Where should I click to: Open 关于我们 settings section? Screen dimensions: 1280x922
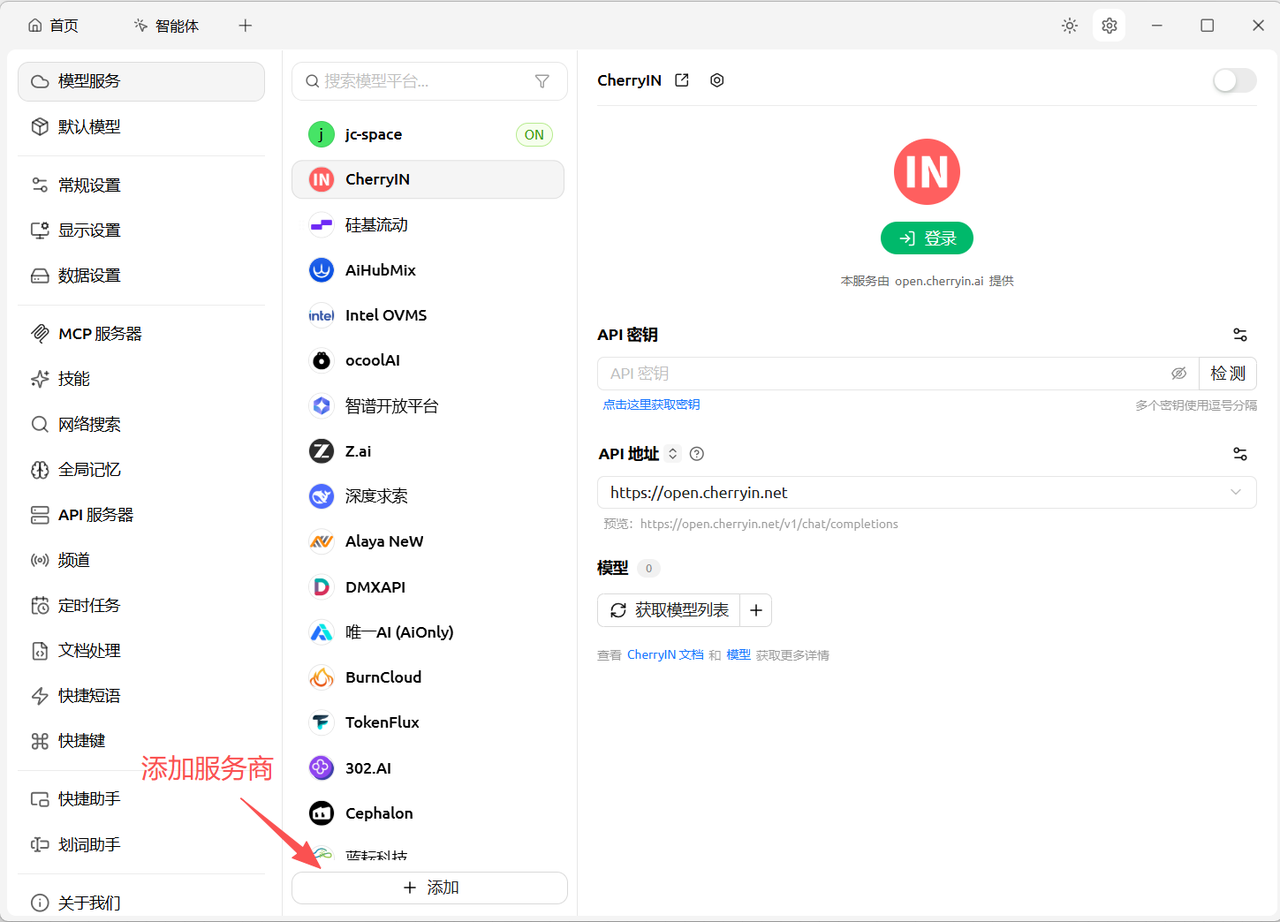click(x=141, y=903)
